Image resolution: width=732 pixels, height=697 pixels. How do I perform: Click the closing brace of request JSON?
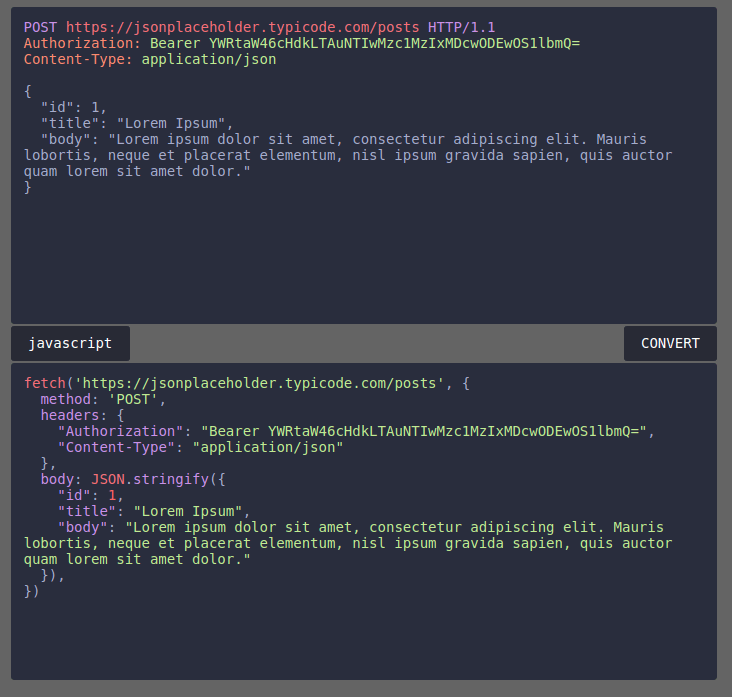point(28,187)
